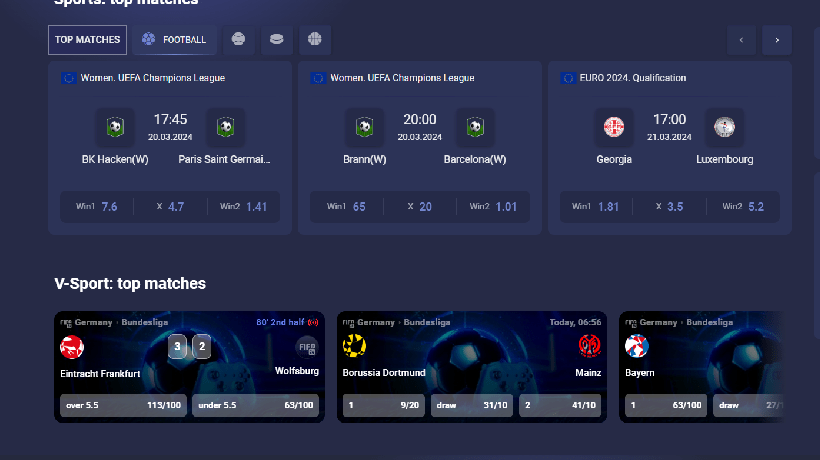Click the score 3 box on Frankfurt match
This screenshot has width=820, height=460.
pos(177,347)
